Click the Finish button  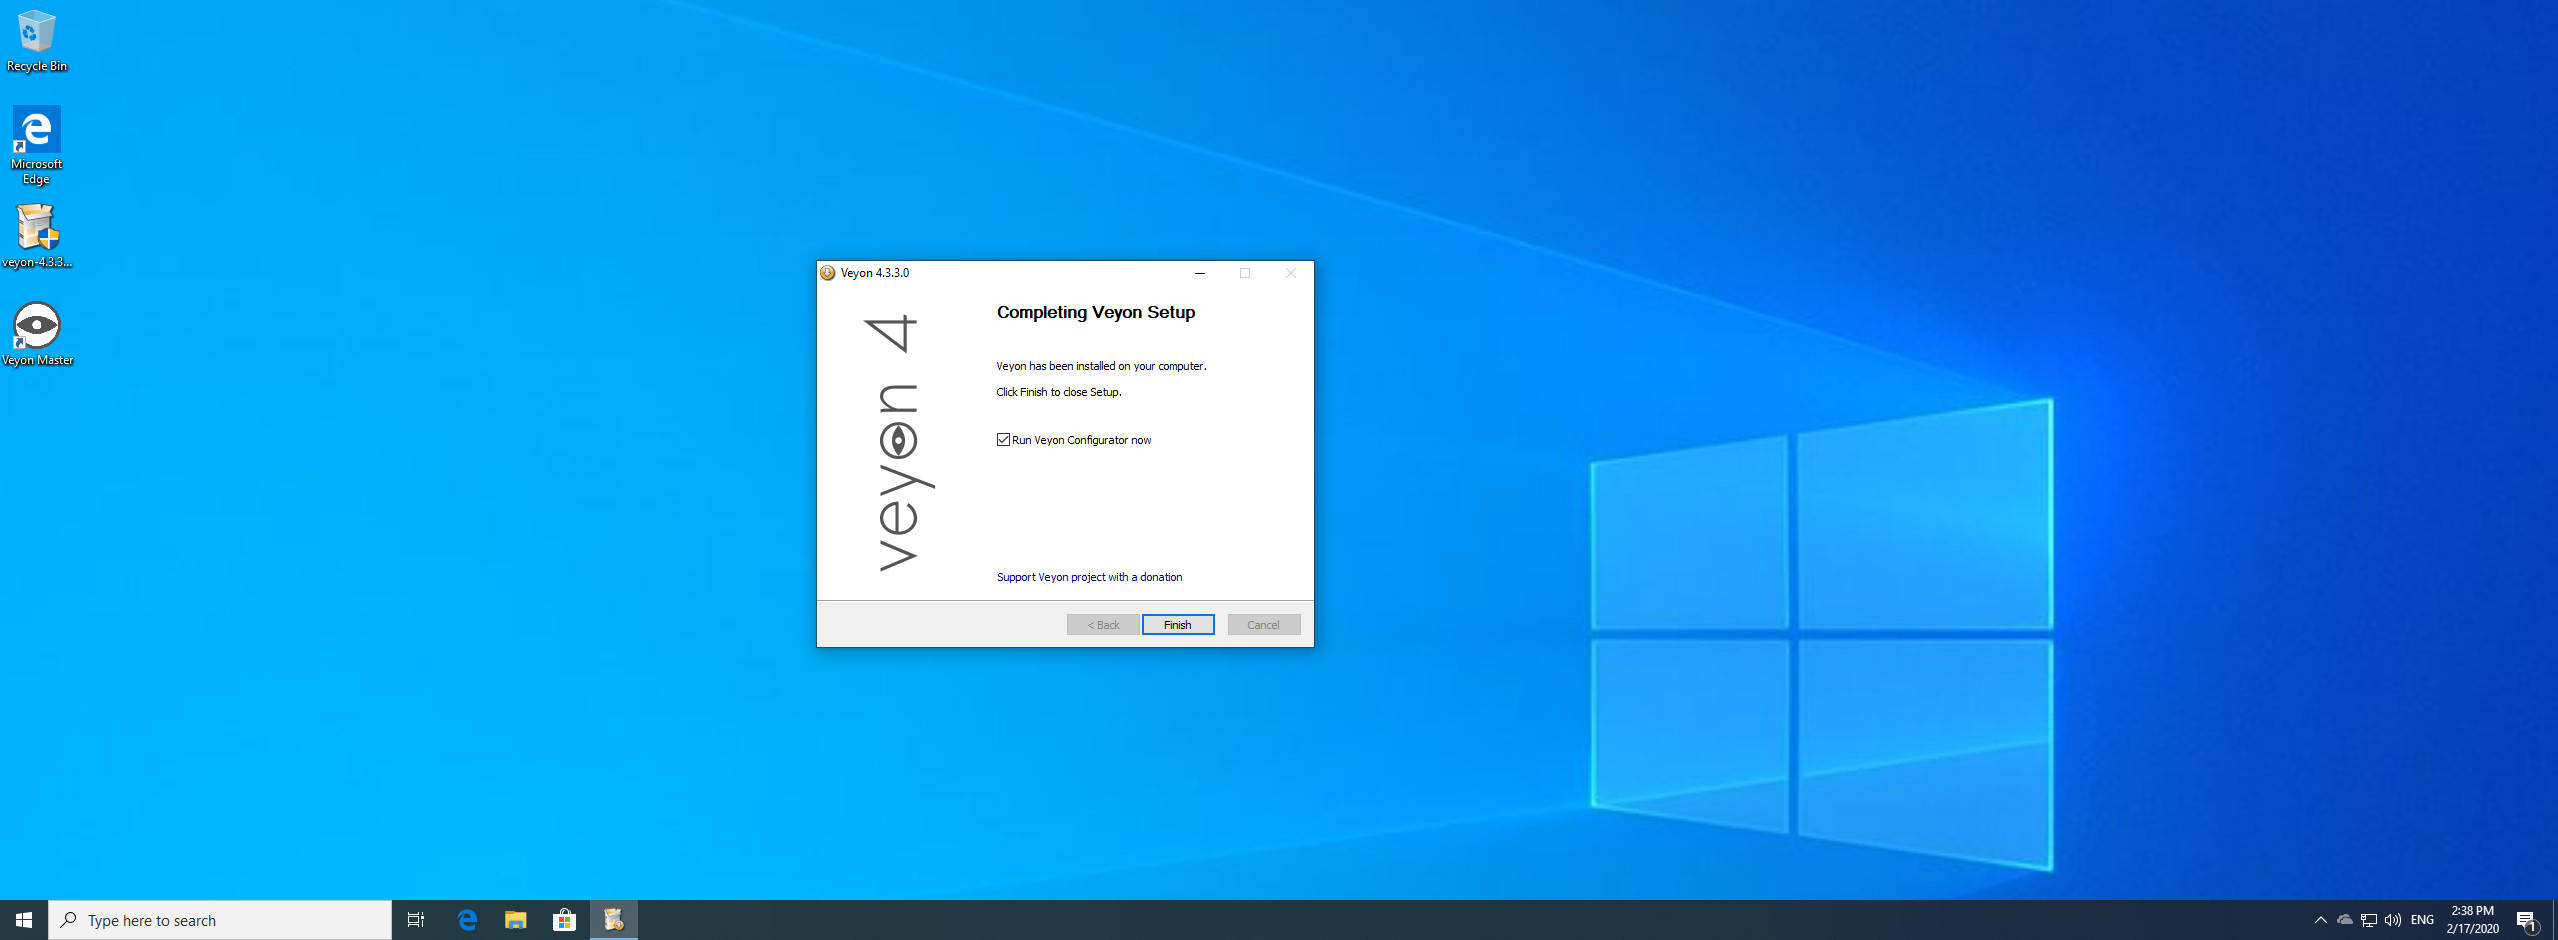click(x=1178, y=625)
